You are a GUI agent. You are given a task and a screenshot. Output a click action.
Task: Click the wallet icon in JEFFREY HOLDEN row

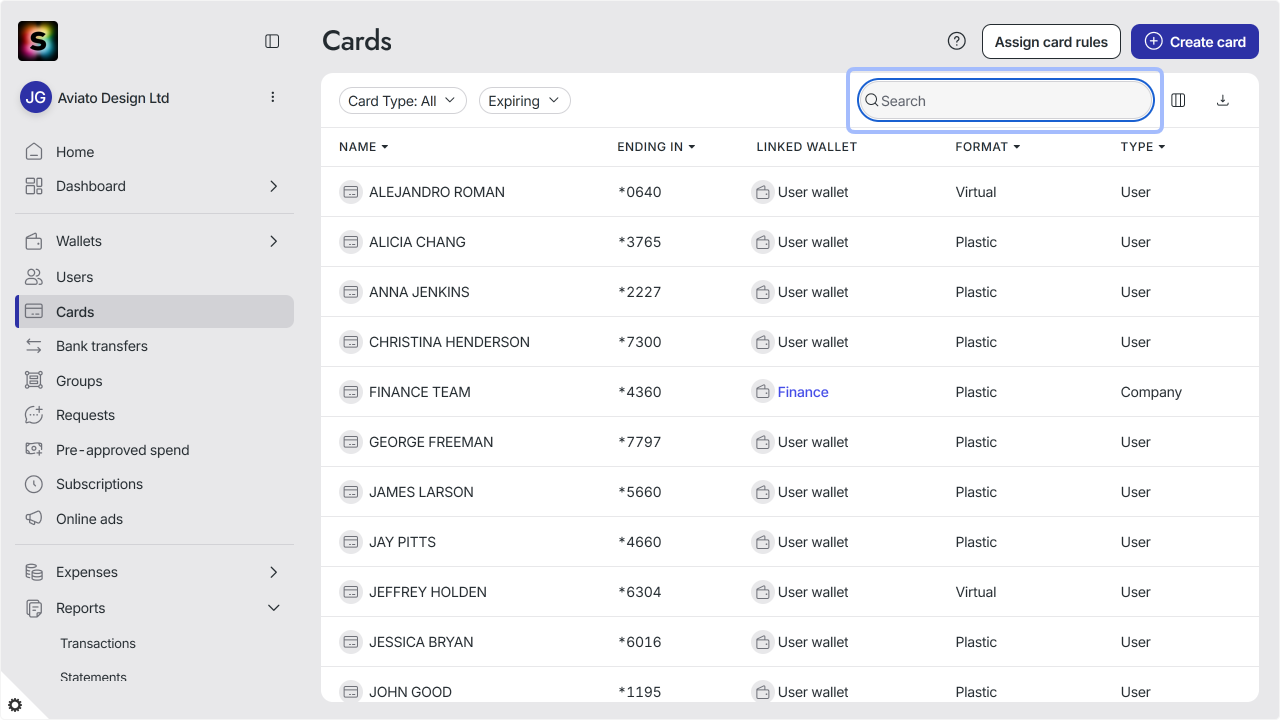pyautogui.click(x=762, y=591)
